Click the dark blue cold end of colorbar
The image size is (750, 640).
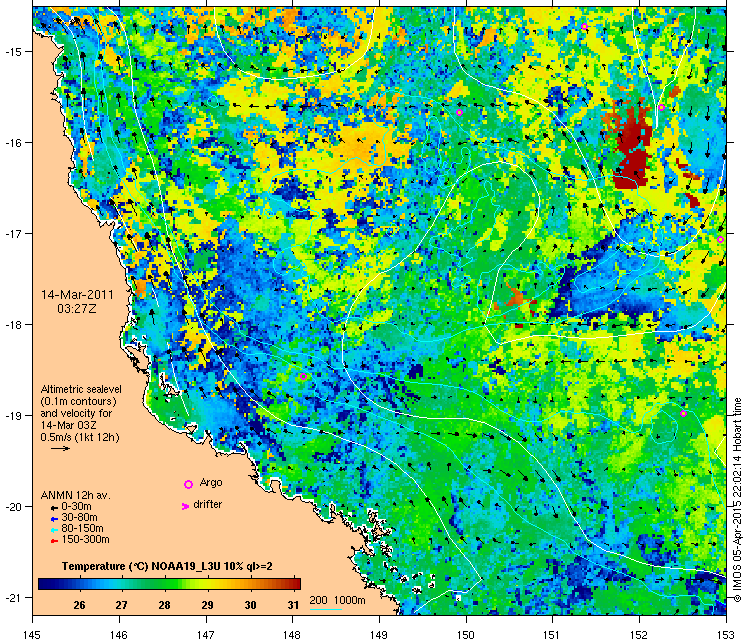point(45,584)
